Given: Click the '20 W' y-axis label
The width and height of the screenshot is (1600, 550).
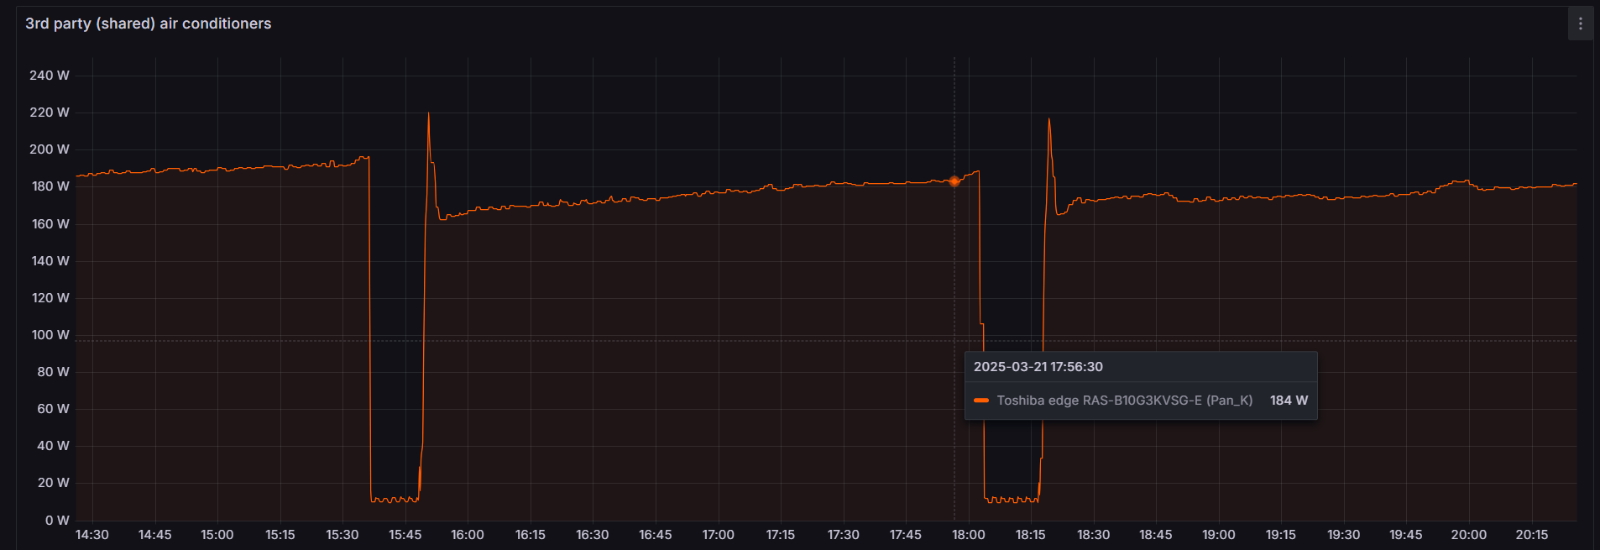Looking at the screenshot, I should point(54,483).
